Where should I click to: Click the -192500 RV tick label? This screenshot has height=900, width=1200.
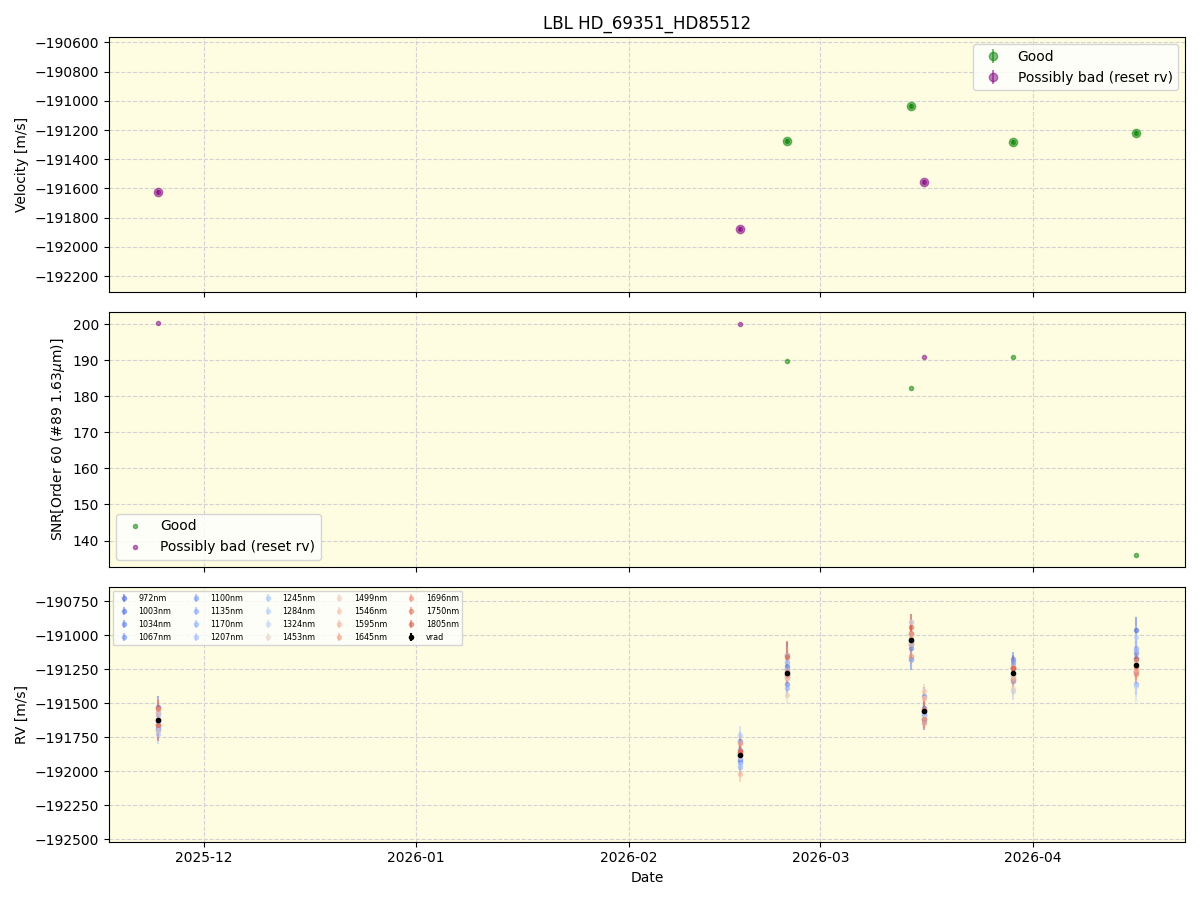coord(69,840)
